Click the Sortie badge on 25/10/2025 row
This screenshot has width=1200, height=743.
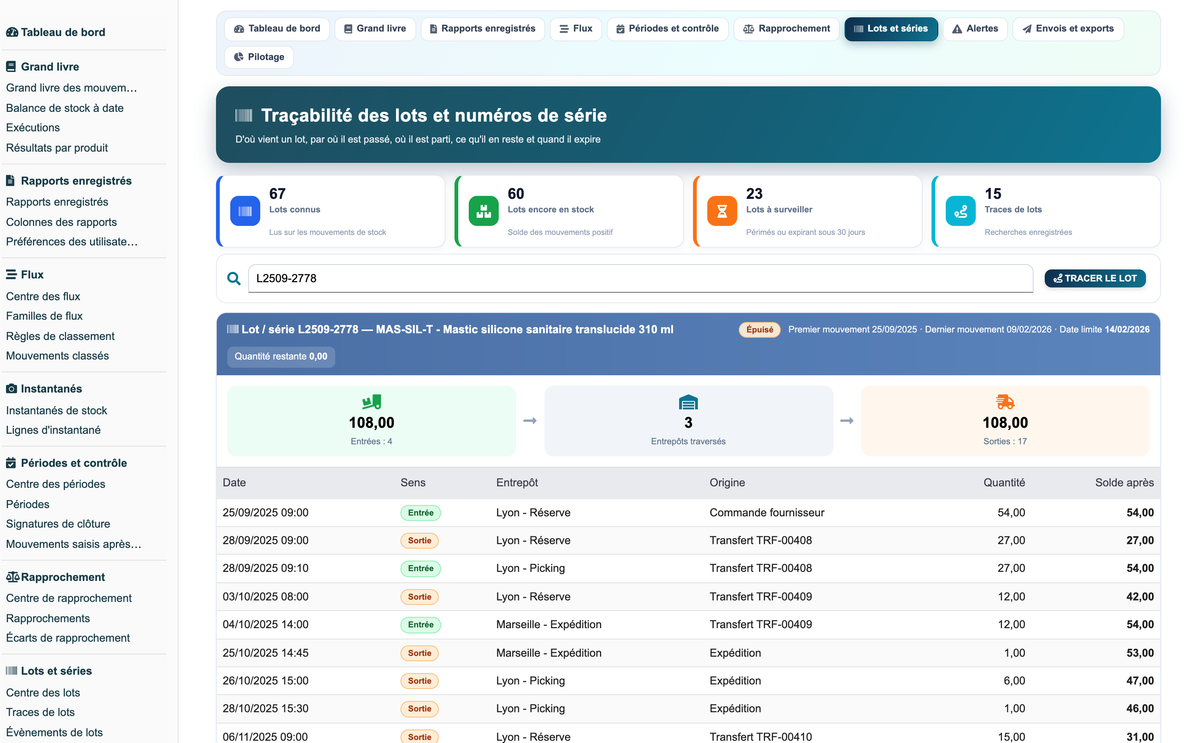click(x=420, y=653)
